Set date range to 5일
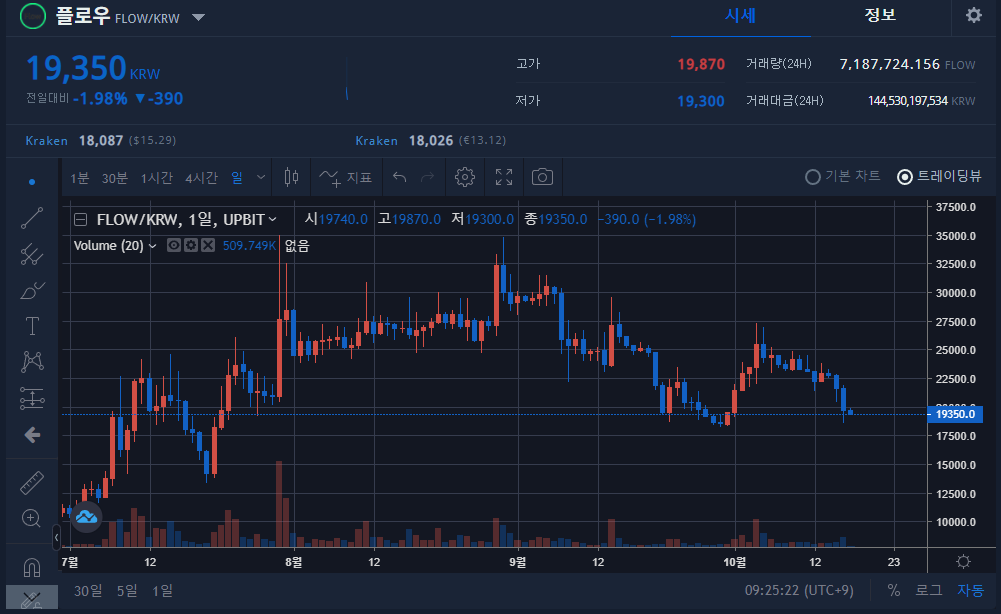Viewport: 1001px width, 614px height. click(x=127, y=590)
